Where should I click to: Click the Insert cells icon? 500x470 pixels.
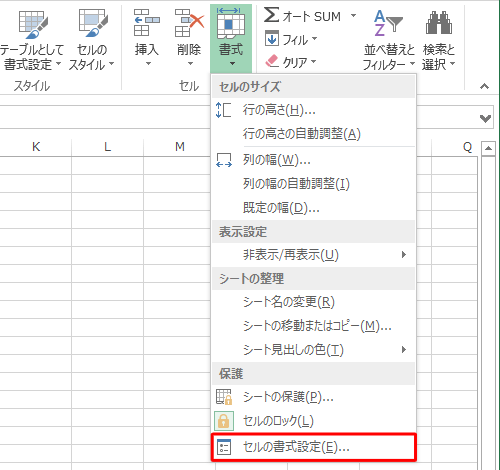pos(146,23)
